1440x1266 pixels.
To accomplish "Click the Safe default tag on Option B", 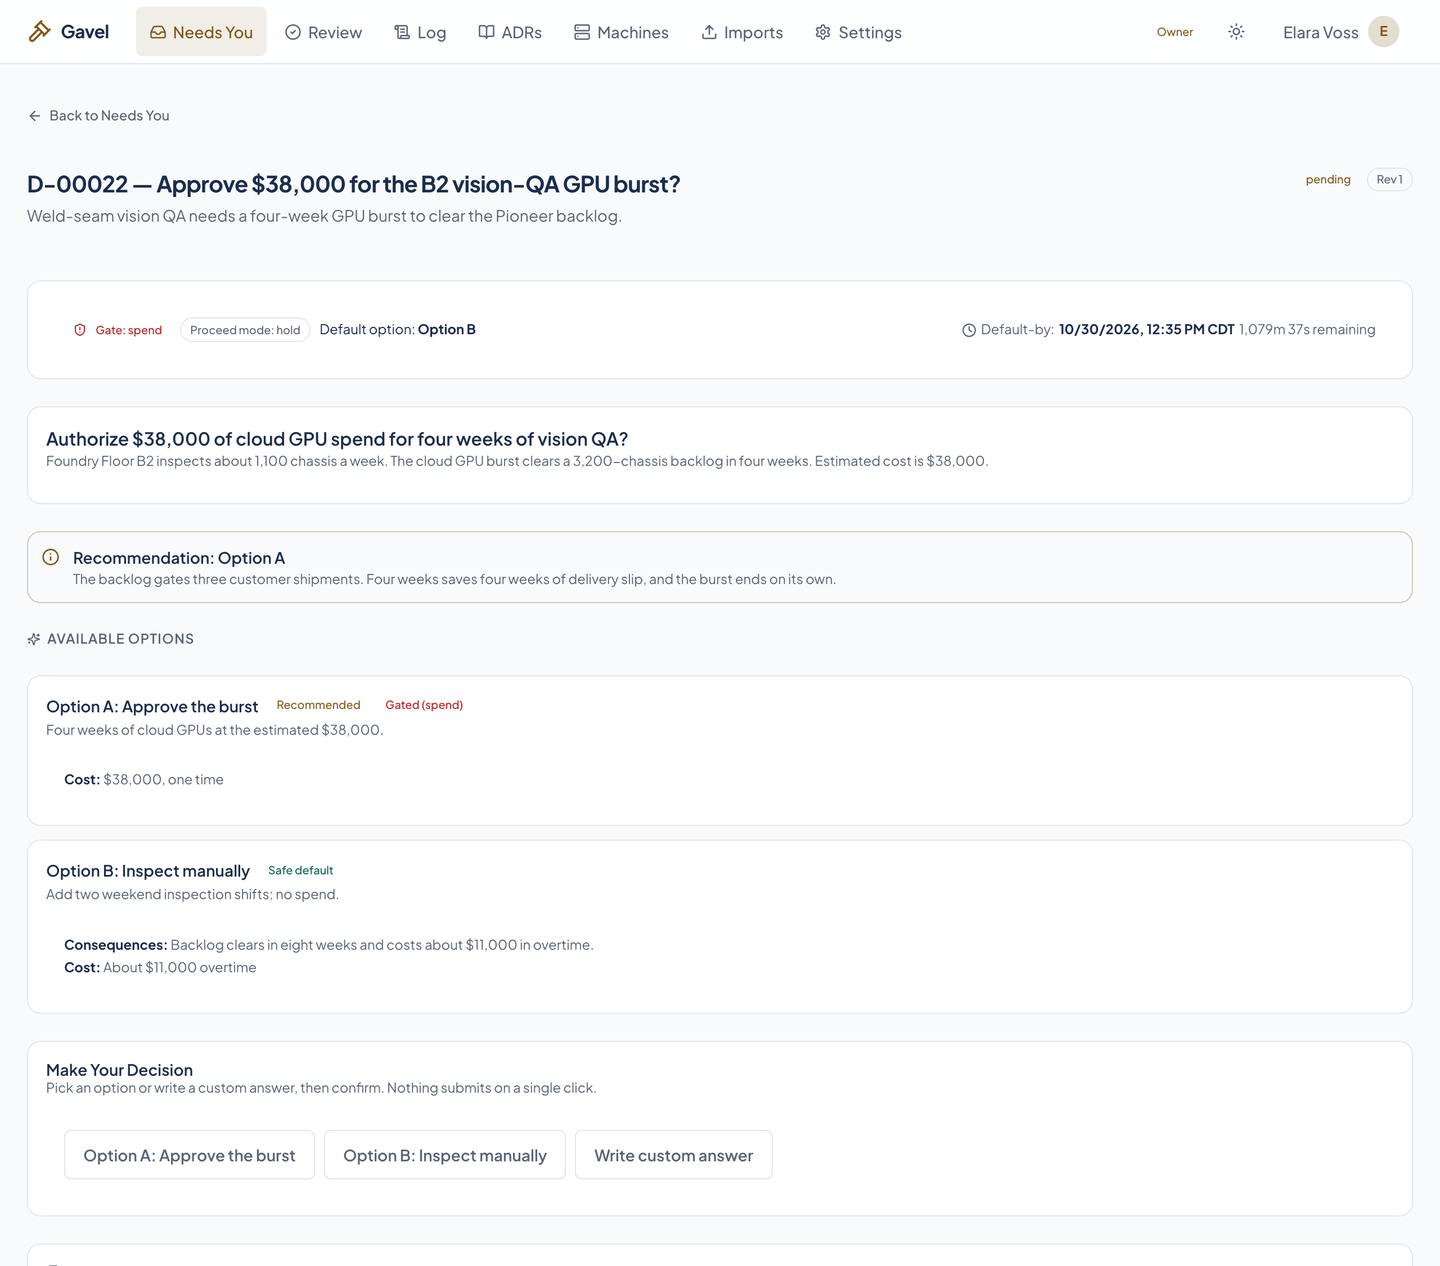I will click(300, 870).
